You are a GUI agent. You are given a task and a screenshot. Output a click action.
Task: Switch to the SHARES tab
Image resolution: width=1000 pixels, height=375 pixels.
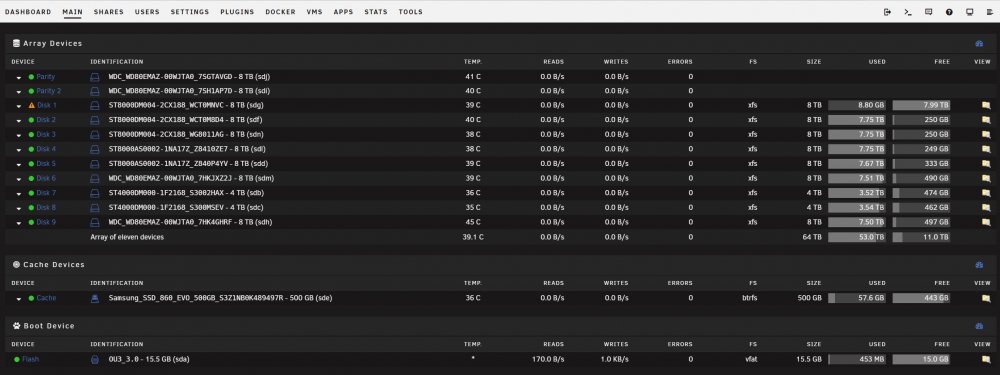point(108,12)
